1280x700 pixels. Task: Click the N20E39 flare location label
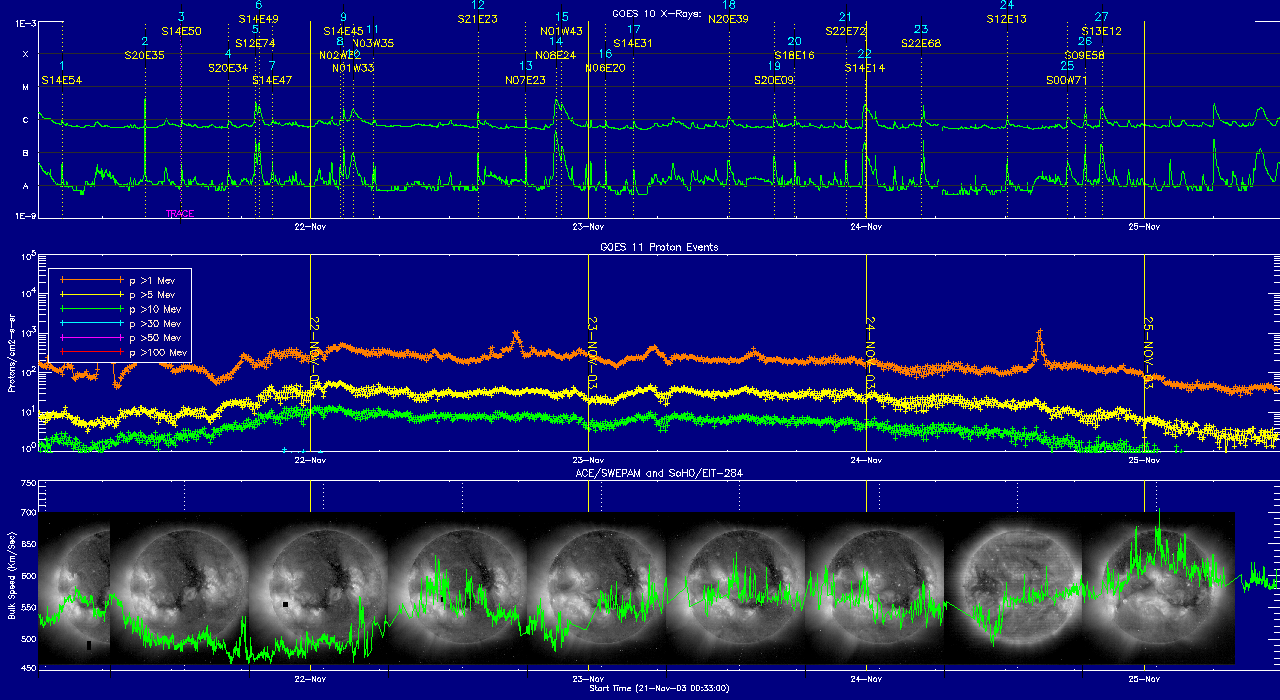[728, 19]
